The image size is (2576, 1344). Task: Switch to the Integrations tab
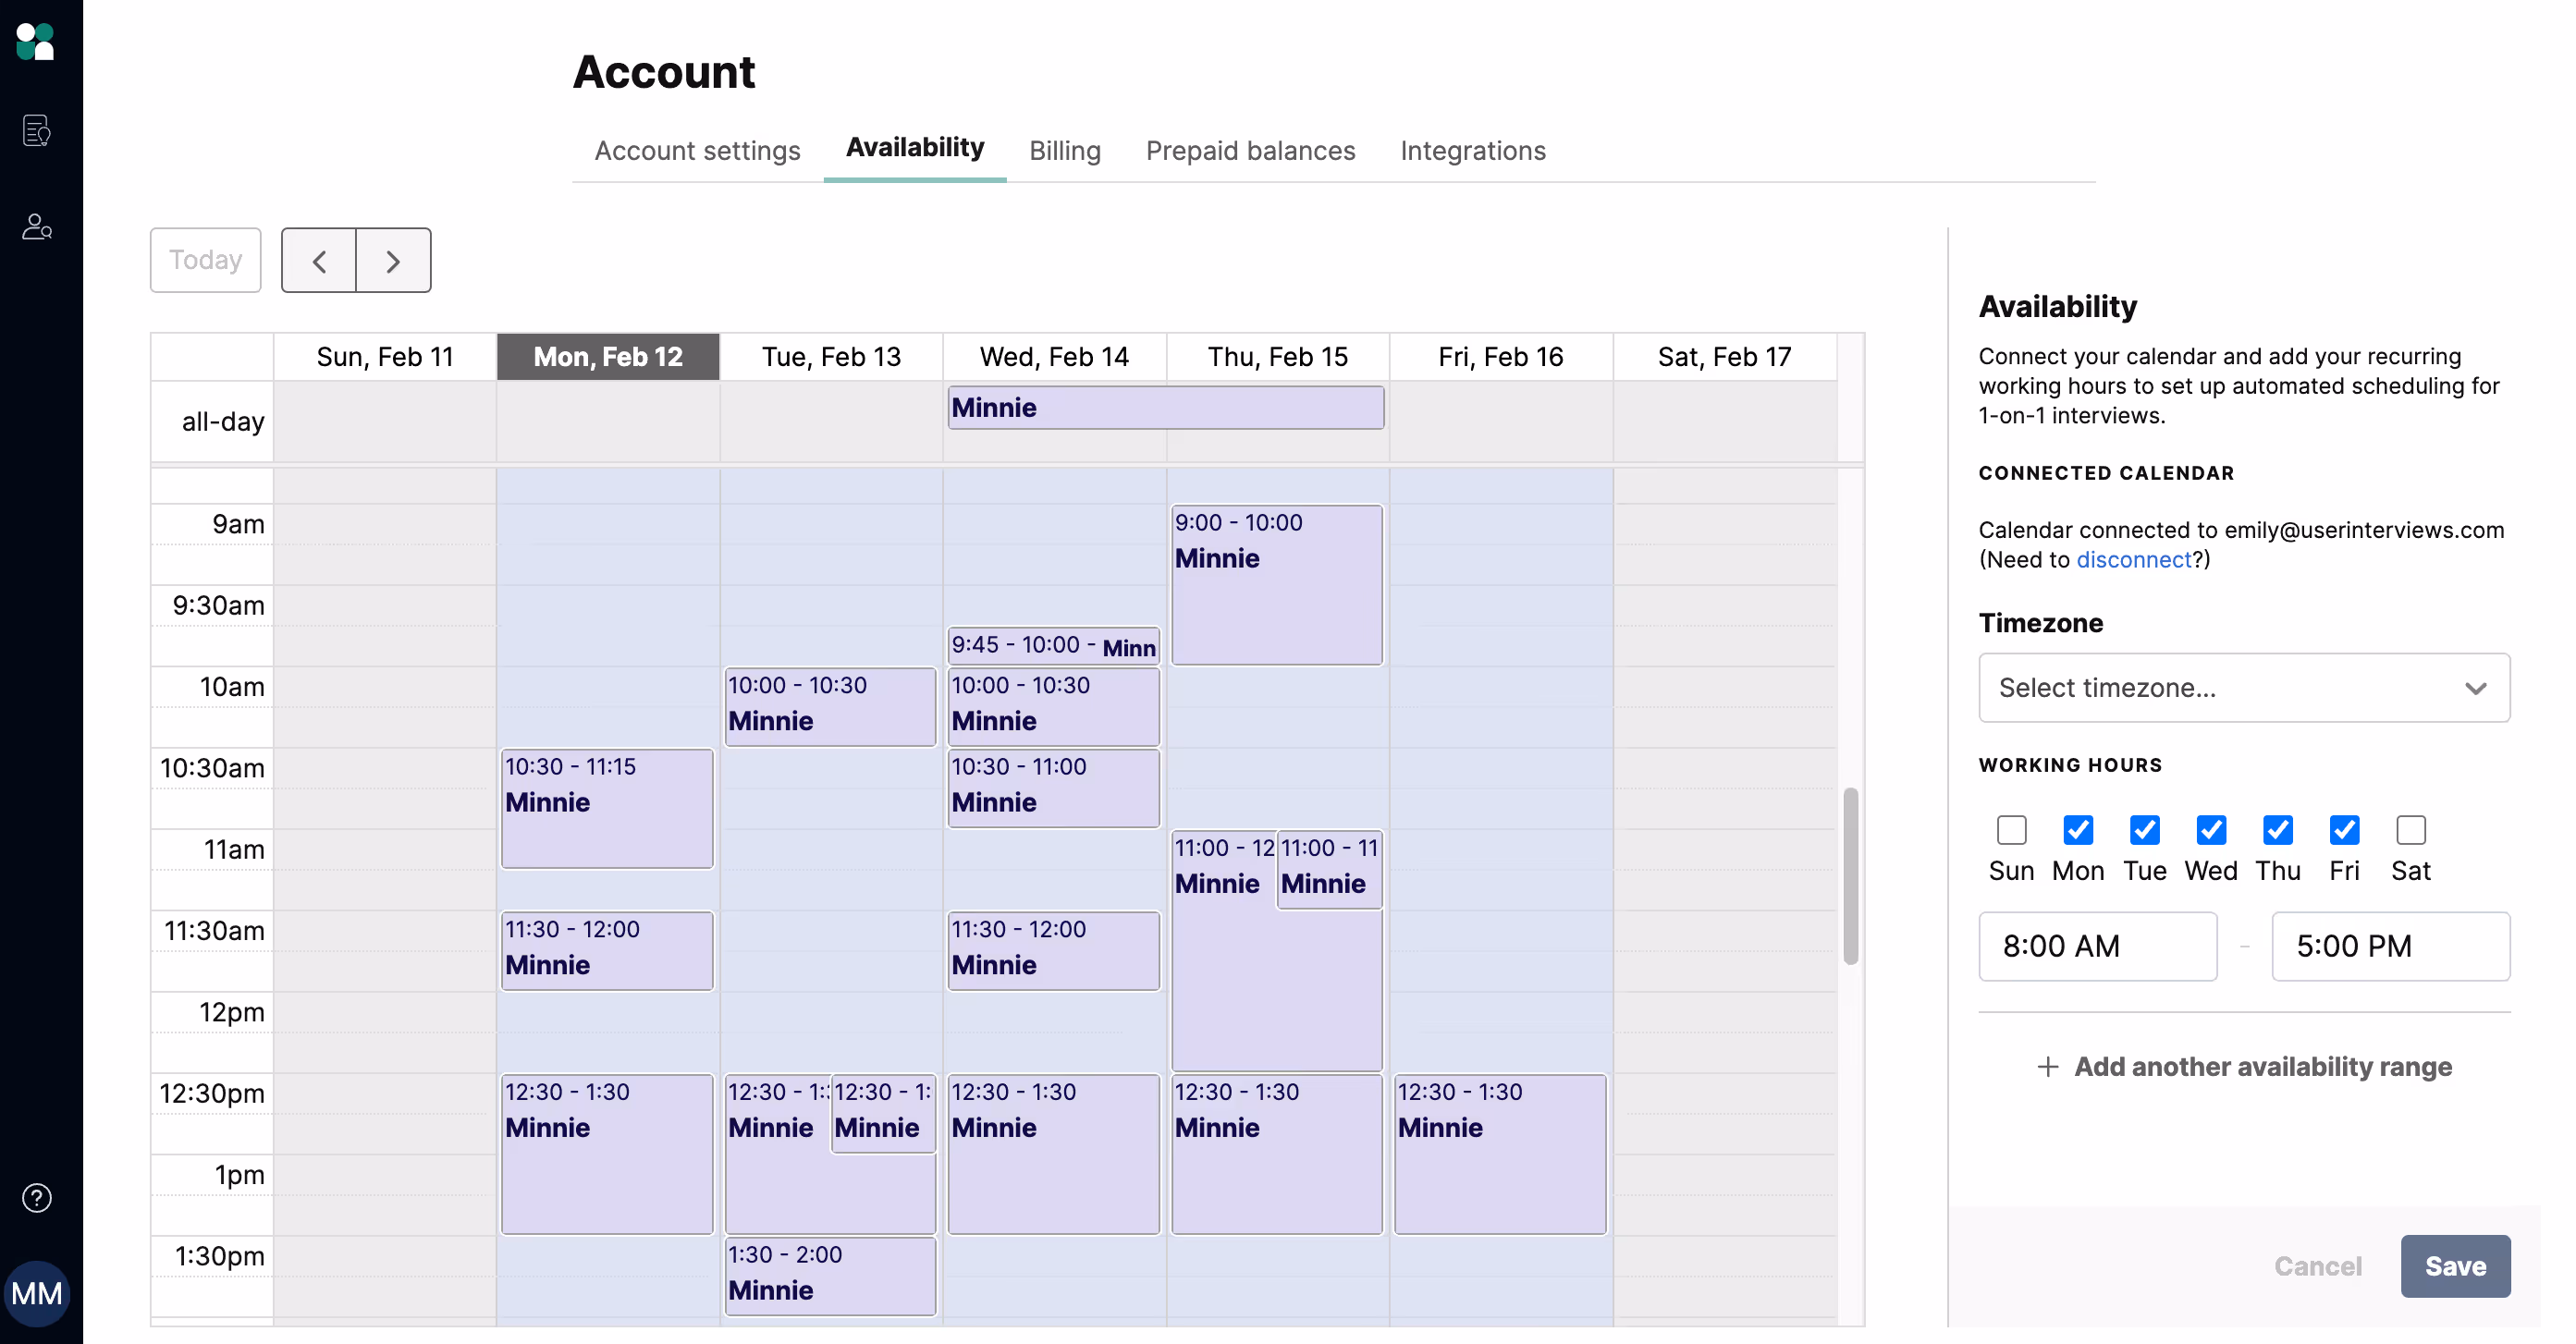(1472, 151)
